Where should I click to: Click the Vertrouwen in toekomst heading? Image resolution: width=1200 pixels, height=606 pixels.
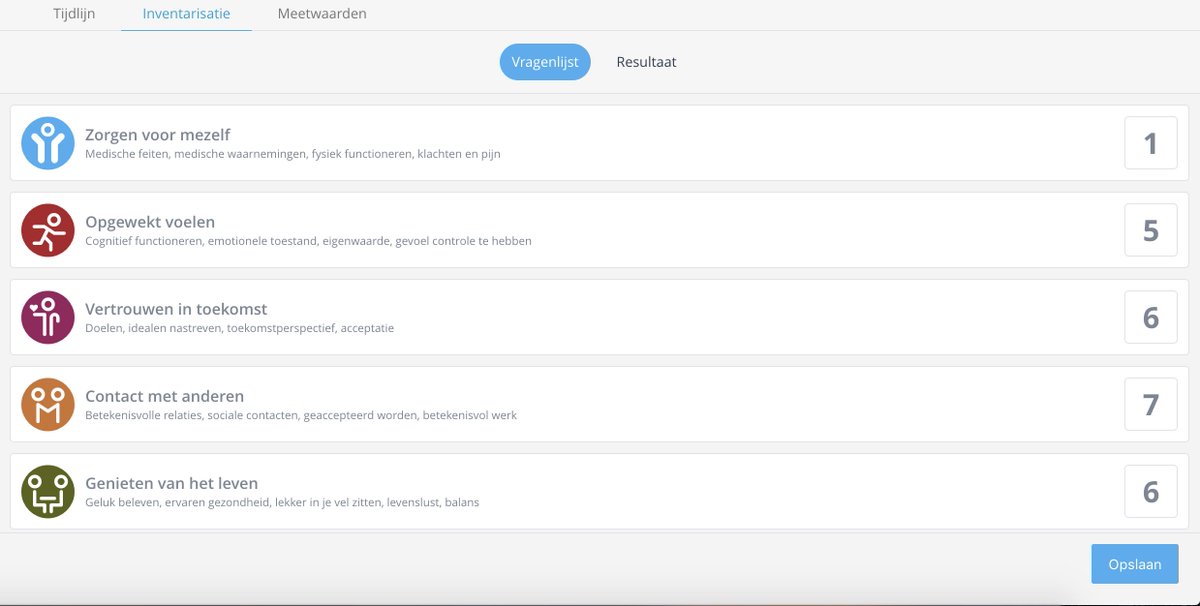click(176, 309)
